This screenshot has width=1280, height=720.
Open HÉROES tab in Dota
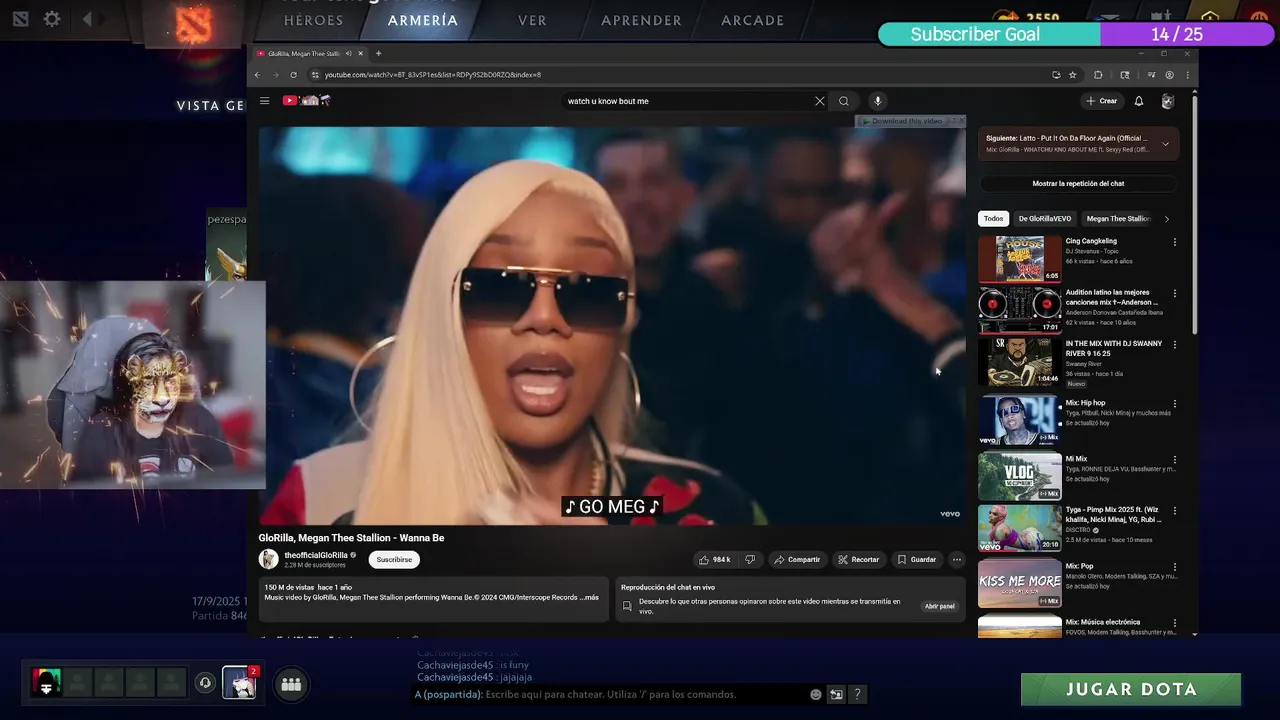point(314,20)
